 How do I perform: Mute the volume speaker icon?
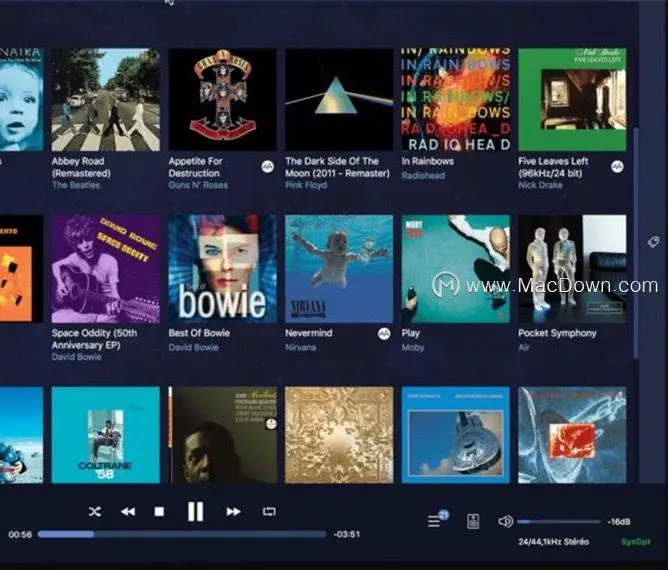coord(505,521)
